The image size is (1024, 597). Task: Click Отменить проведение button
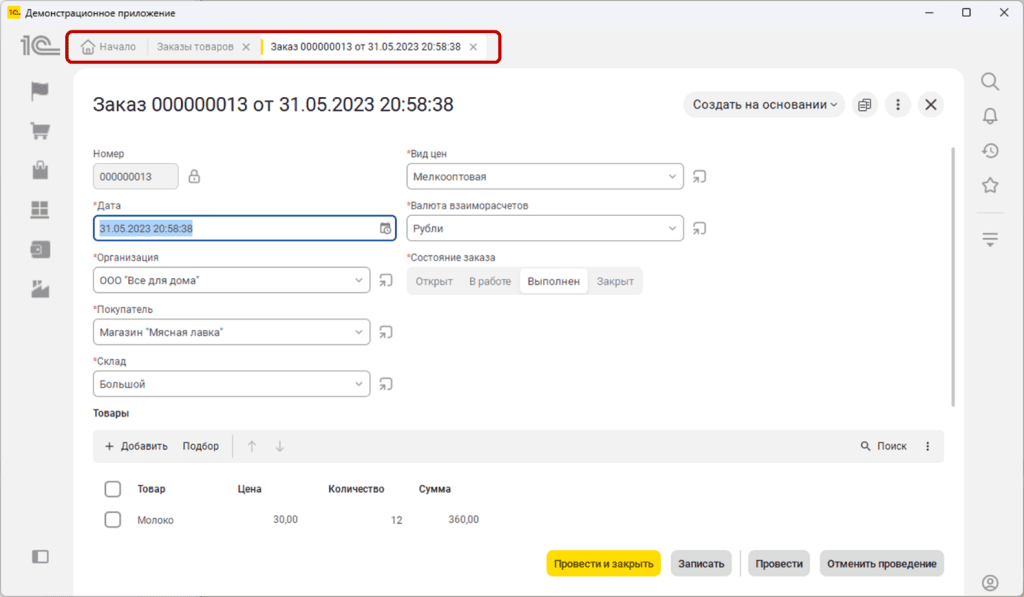click(882, 564)
